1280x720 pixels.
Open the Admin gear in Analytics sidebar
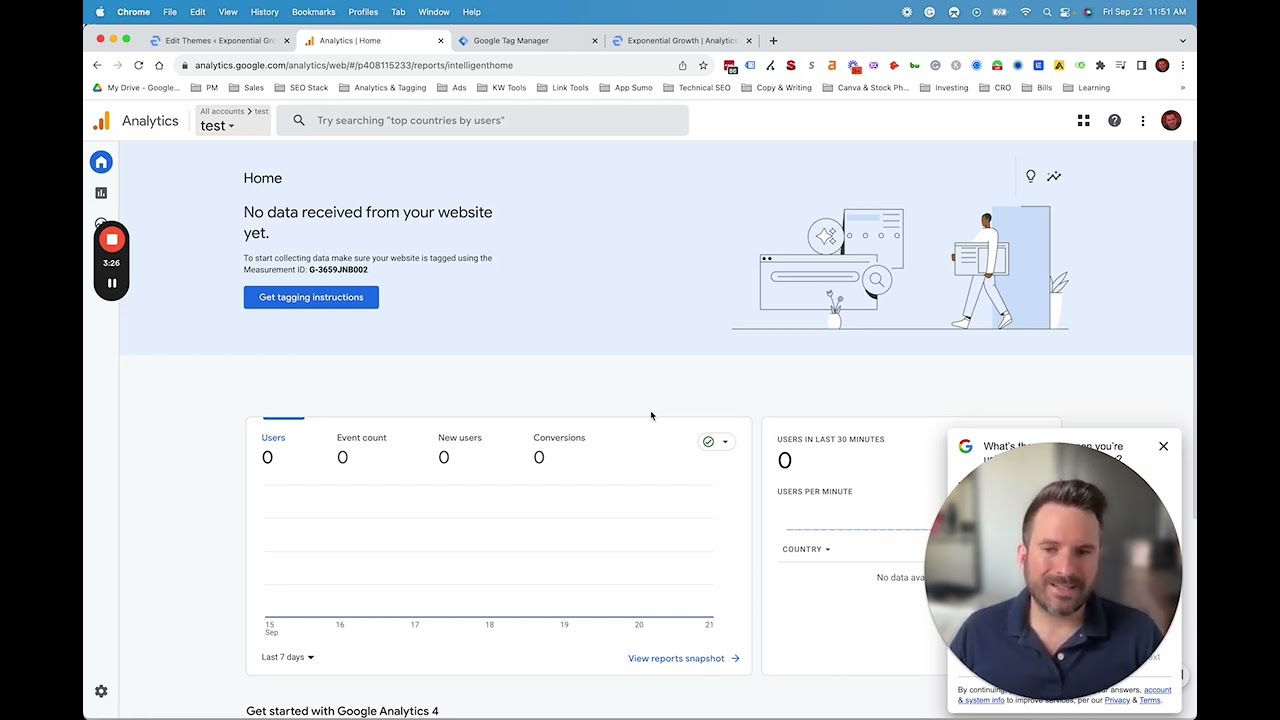point(101,691)
